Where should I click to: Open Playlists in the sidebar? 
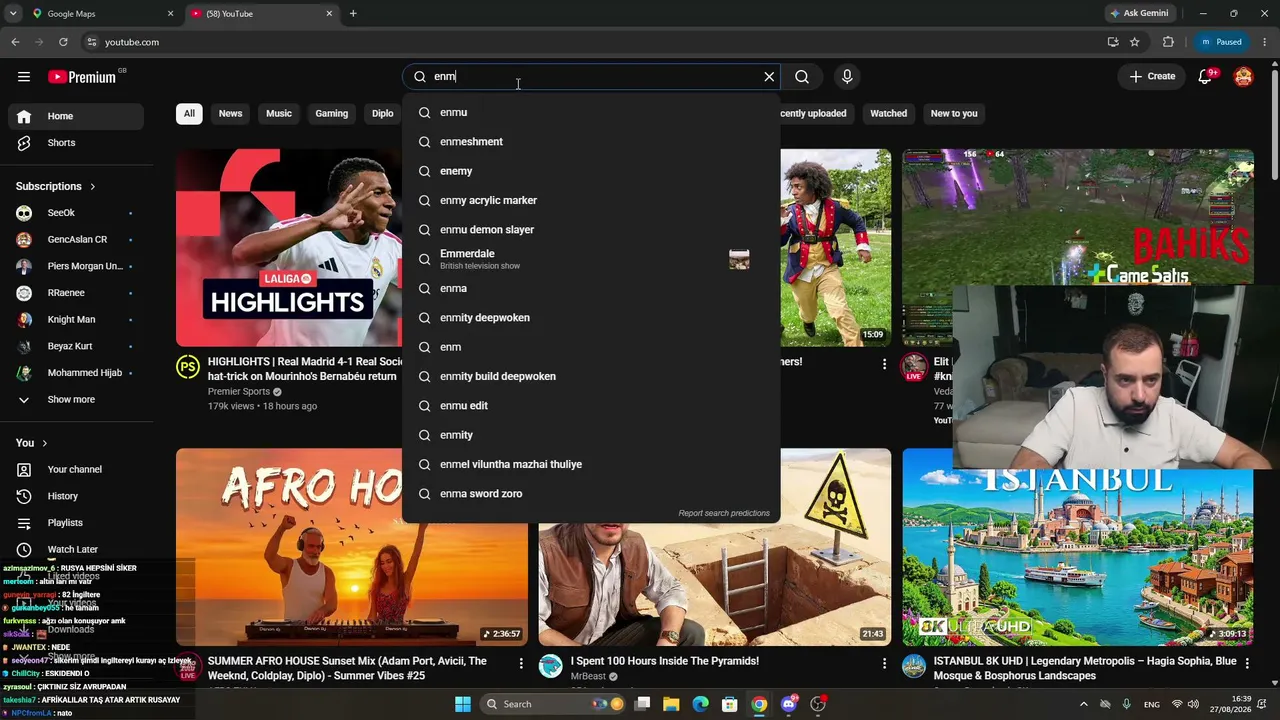pos(76,523)
